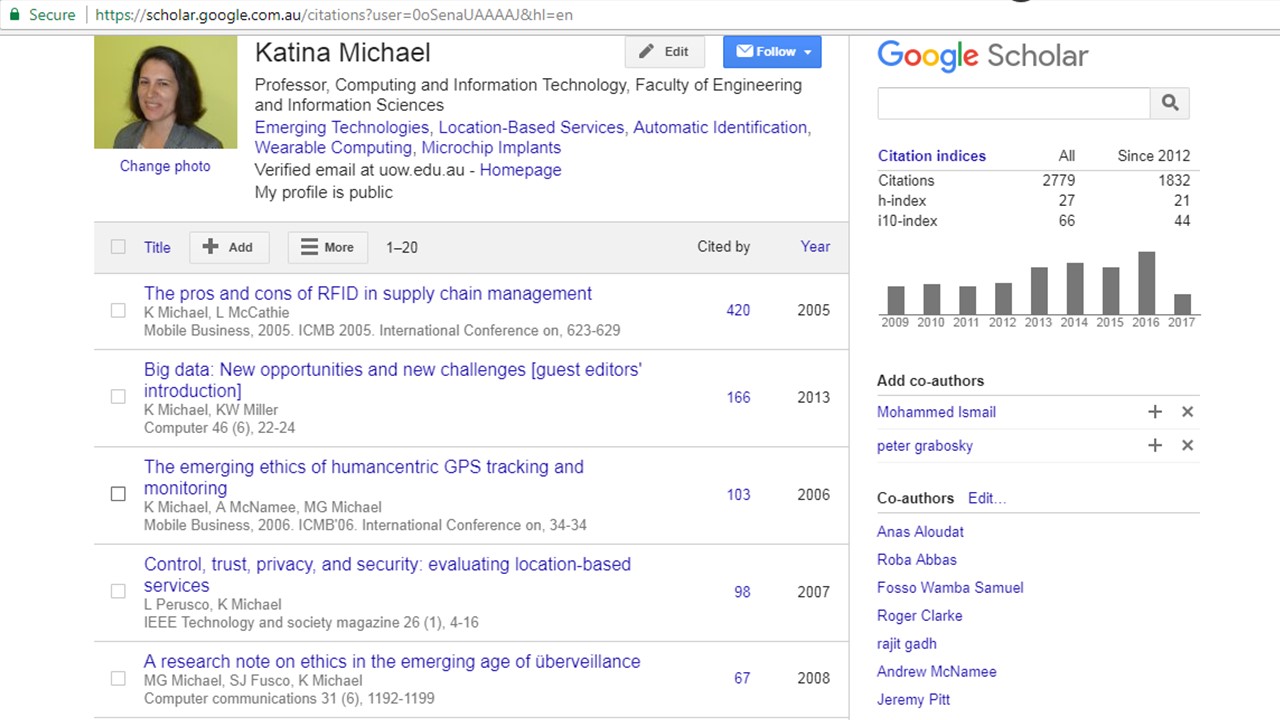The height and width of the screenshot is (720, 1280).
Task: Open co-author Jeremy Pitt profile
Action: (x=913, y=700)
